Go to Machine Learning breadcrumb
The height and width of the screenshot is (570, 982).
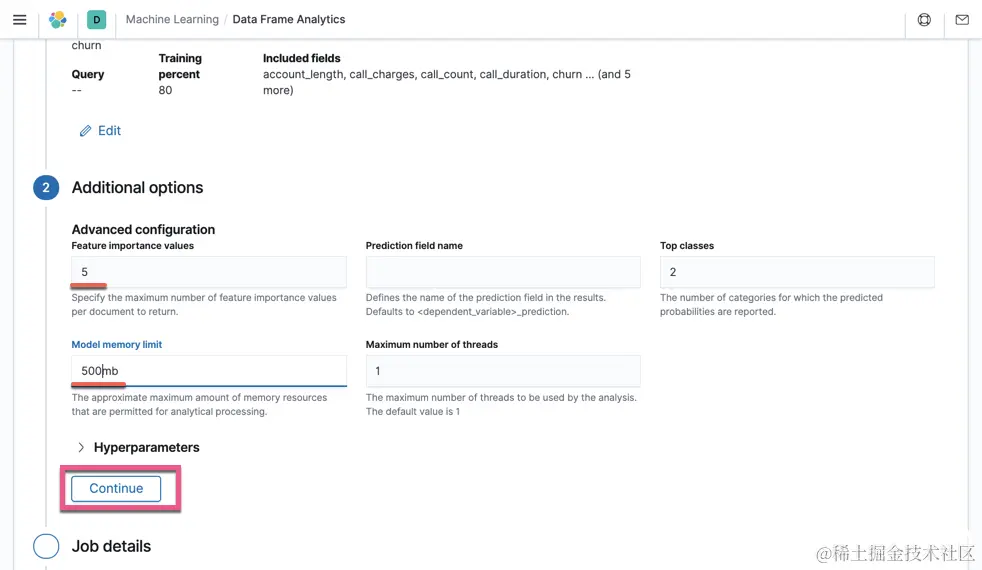172,19
